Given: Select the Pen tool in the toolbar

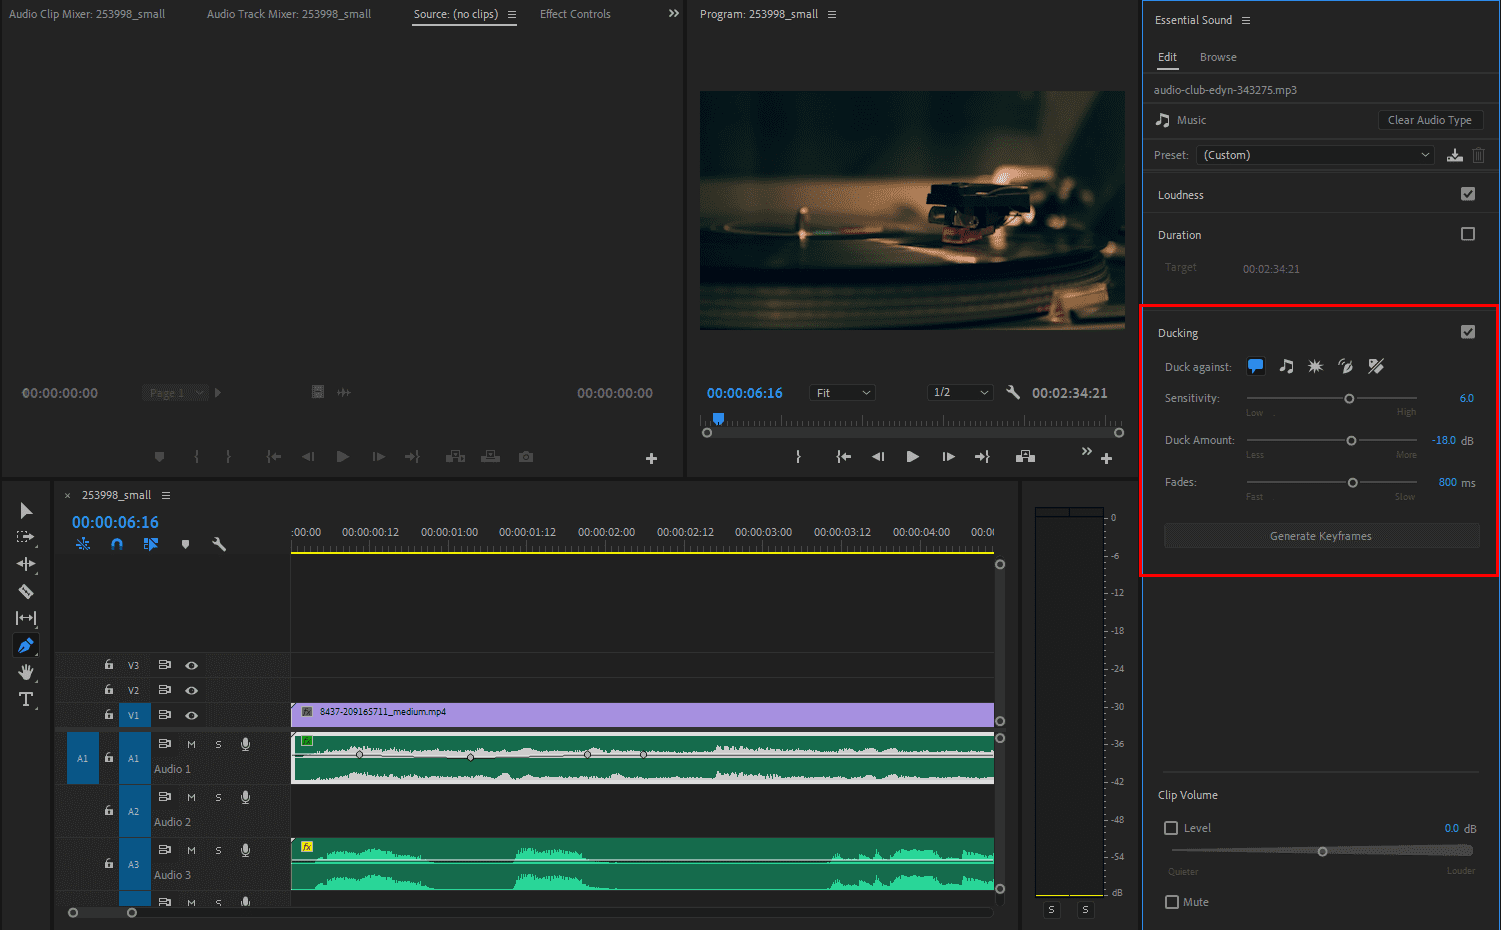Looking at the screenshot, I should tap(26, 645).
